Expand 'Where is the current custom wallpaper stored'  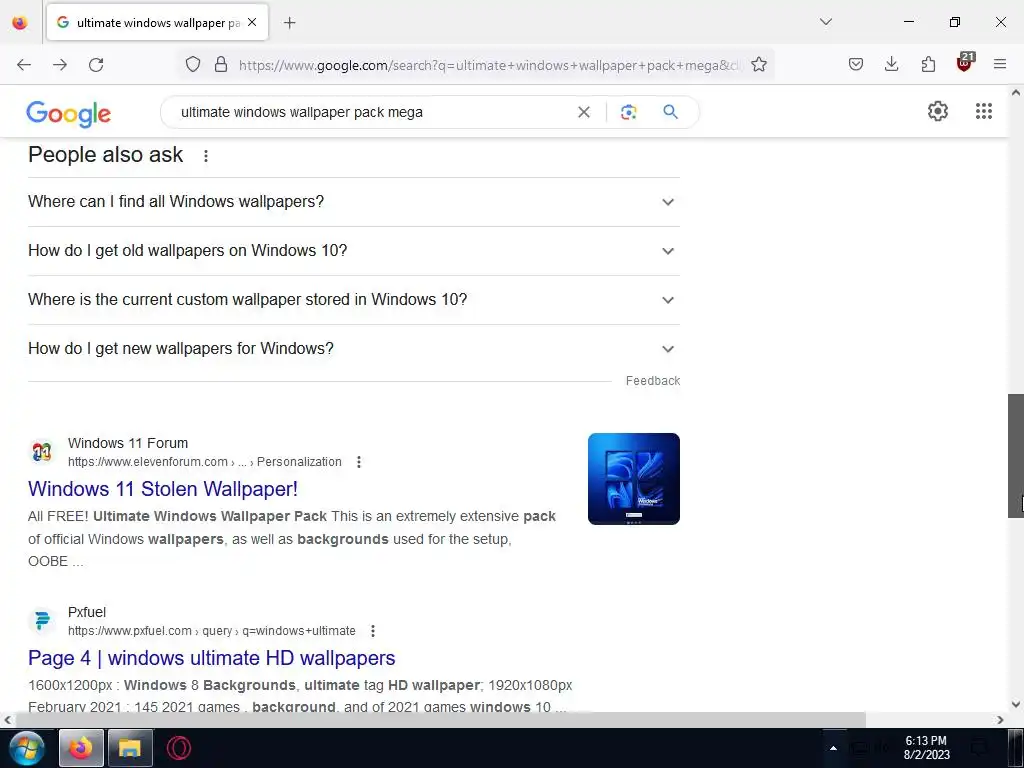click(353, 300)
